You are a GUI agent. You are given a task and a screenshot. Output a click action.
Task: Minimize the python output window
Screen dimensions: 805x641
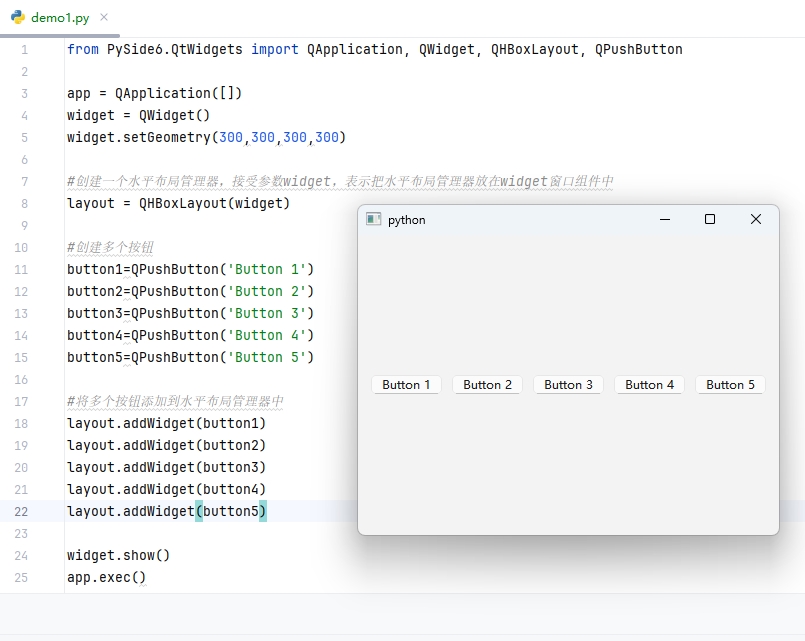coord(664,219)
